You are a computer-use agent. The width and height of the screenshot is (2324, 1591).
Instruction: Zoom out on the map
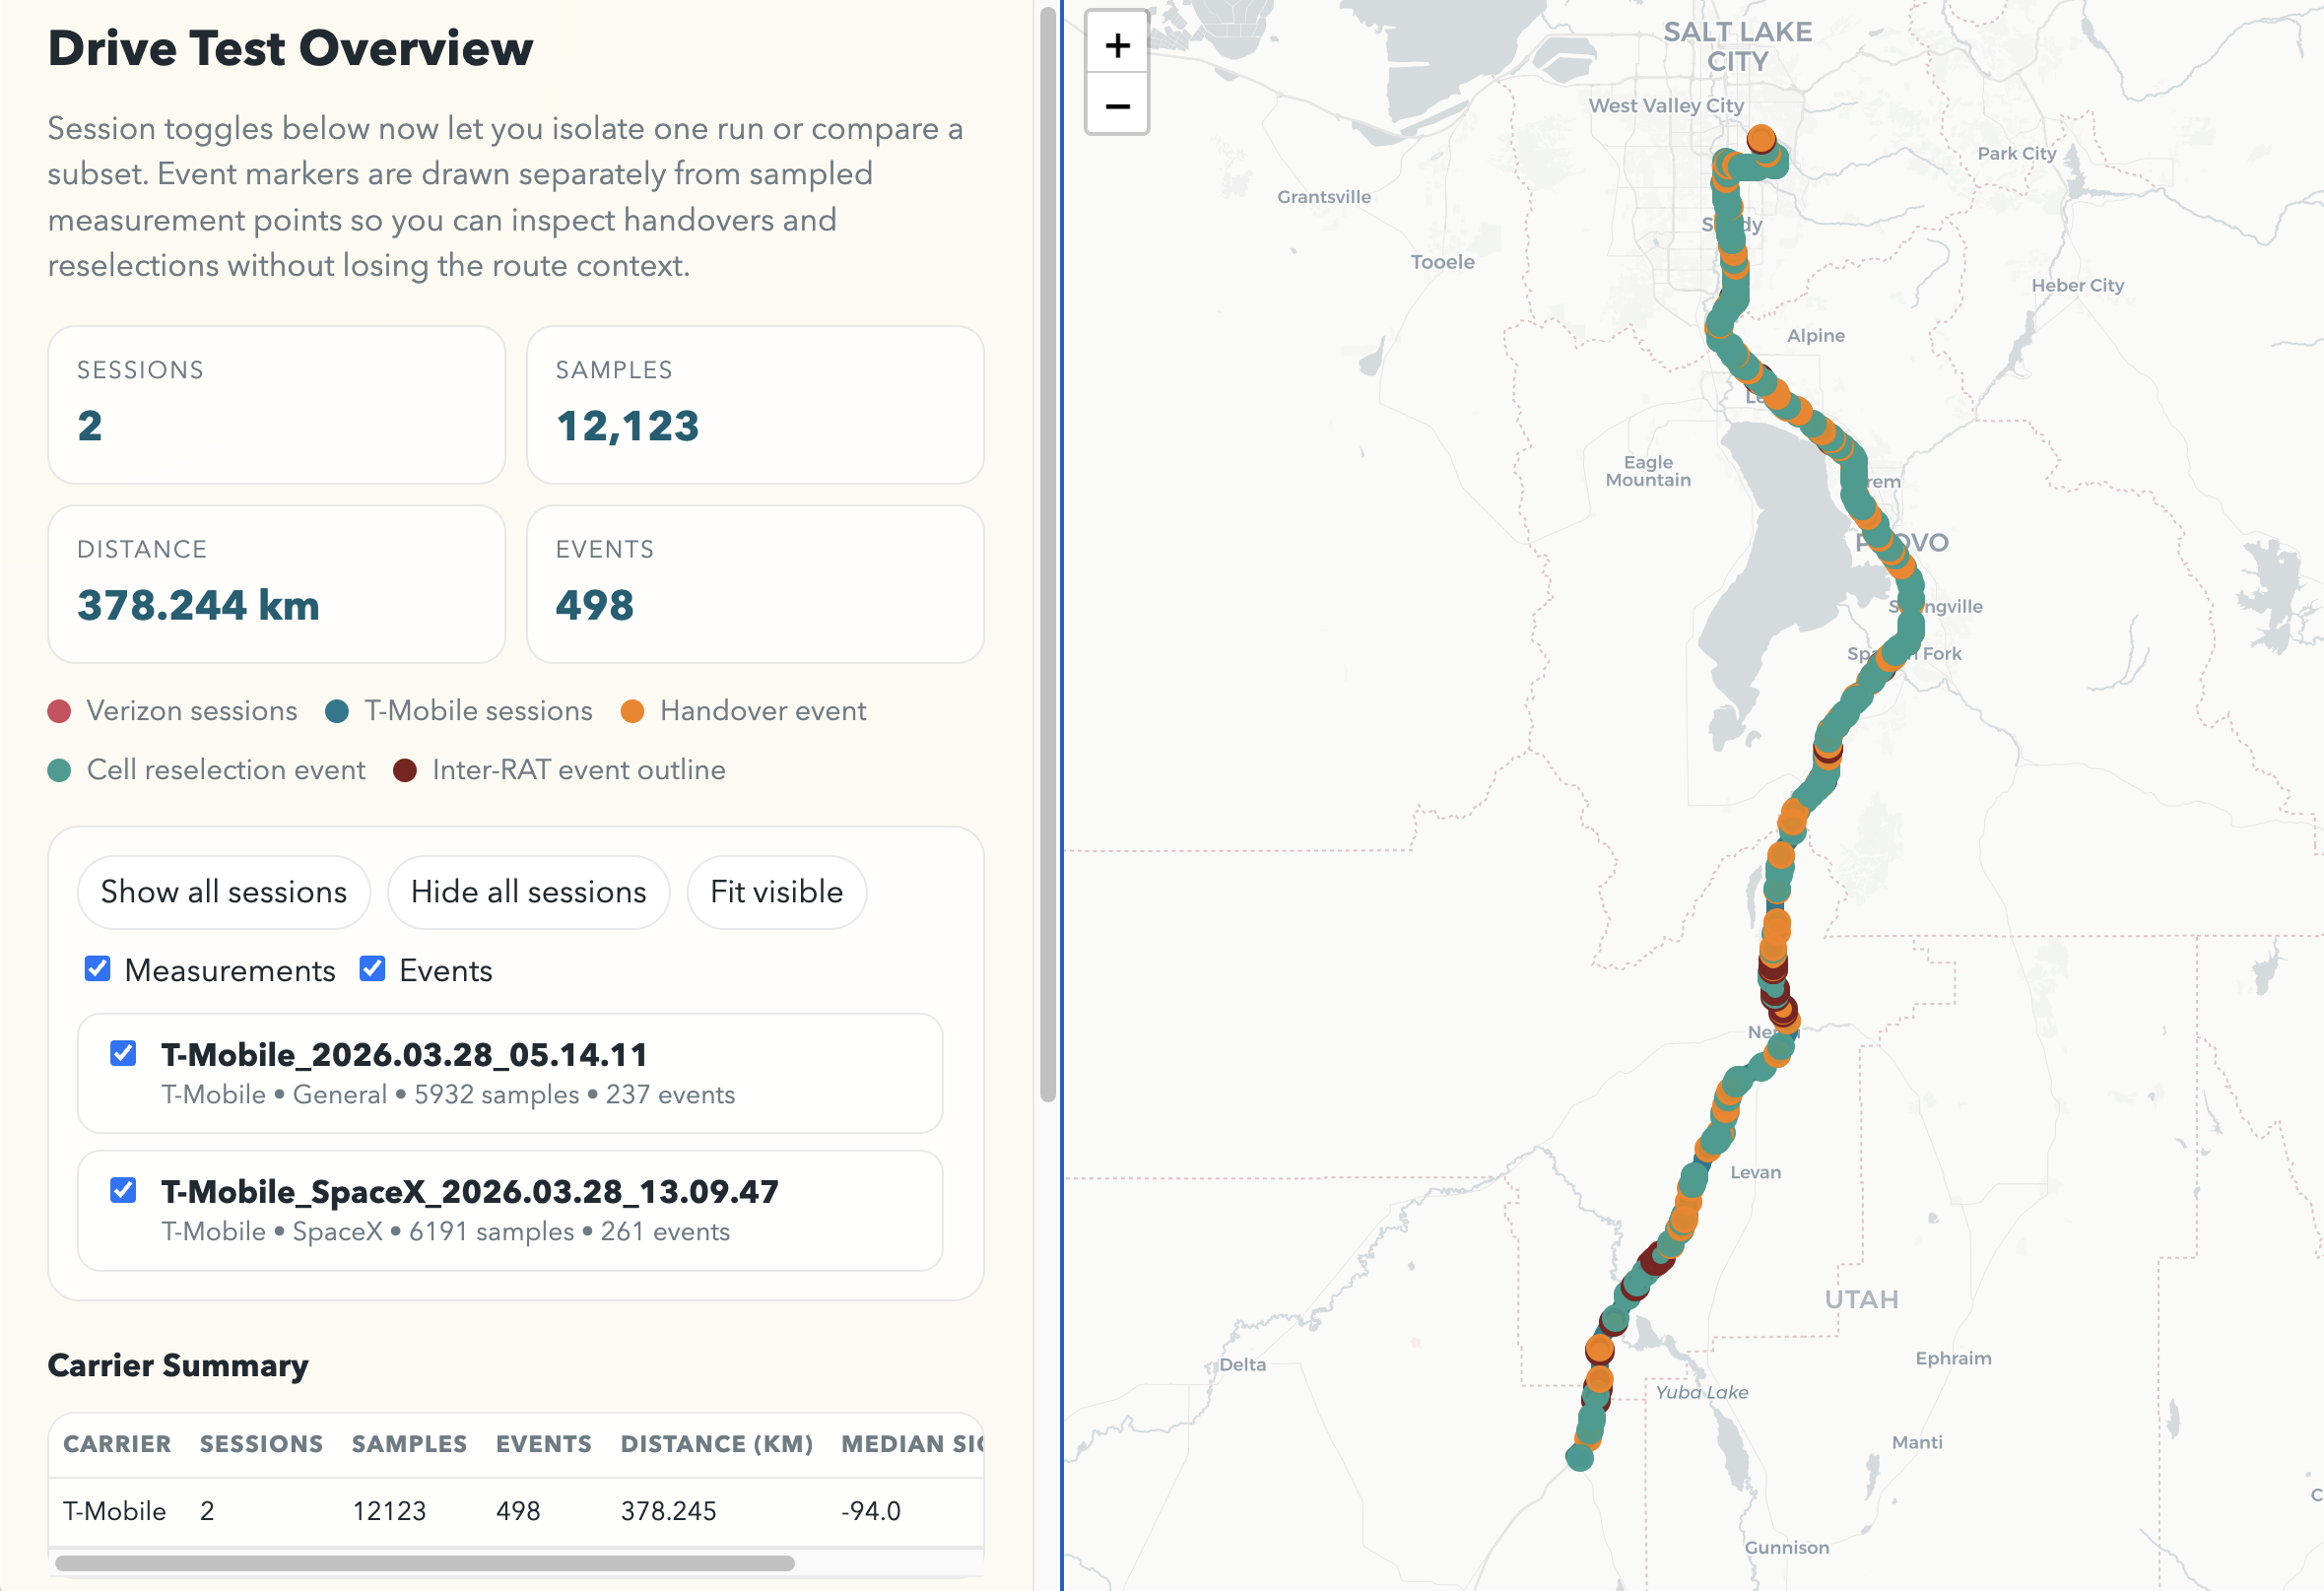(x=1117, y=106)
